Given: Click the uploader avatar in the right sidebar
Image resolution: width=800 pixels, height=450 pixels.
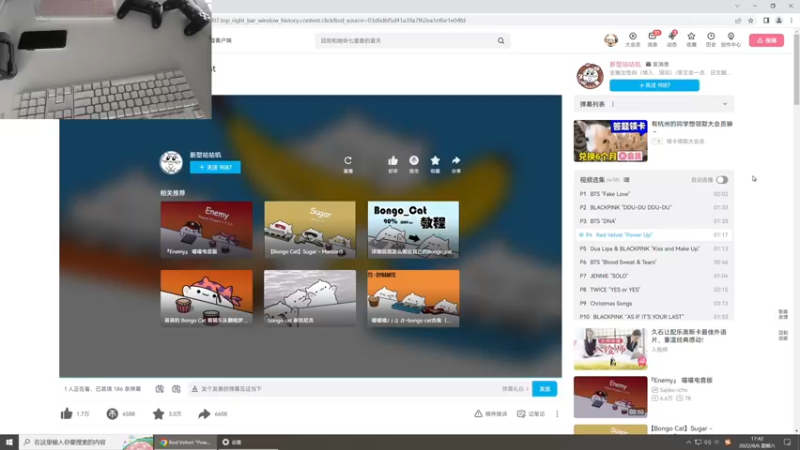Looking at the screenshot, I should 590,76.
